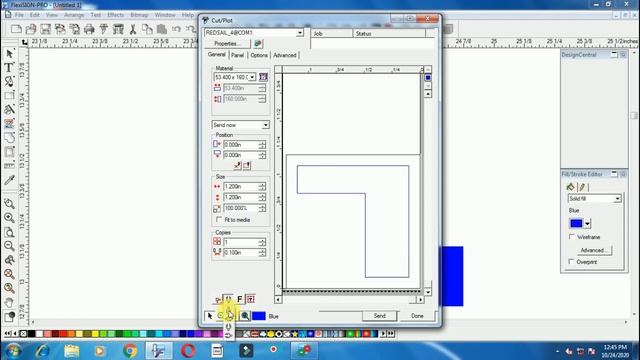
Task: Select the eyedropper tool in the toolbox
Action: [9, 180]
